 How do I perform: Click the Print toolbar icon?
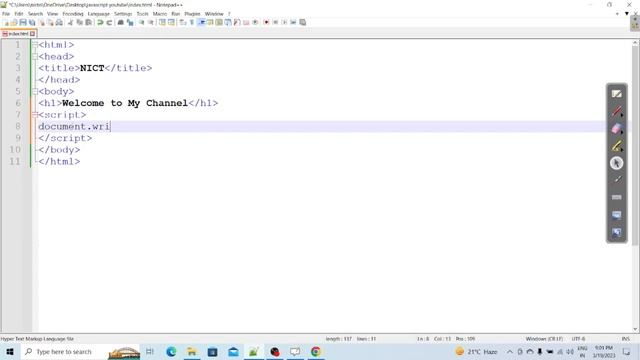pos(59,22)
